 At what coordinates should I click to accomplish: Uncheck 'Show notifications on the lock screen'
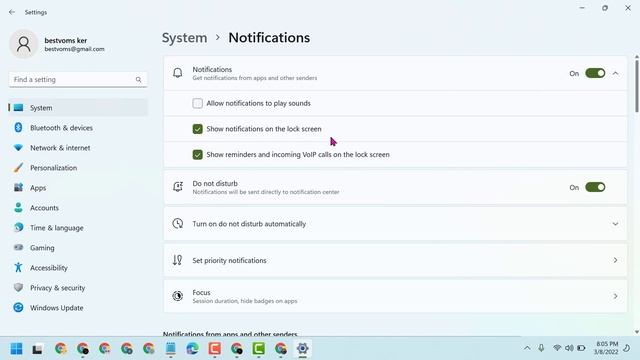click(198, 129)
